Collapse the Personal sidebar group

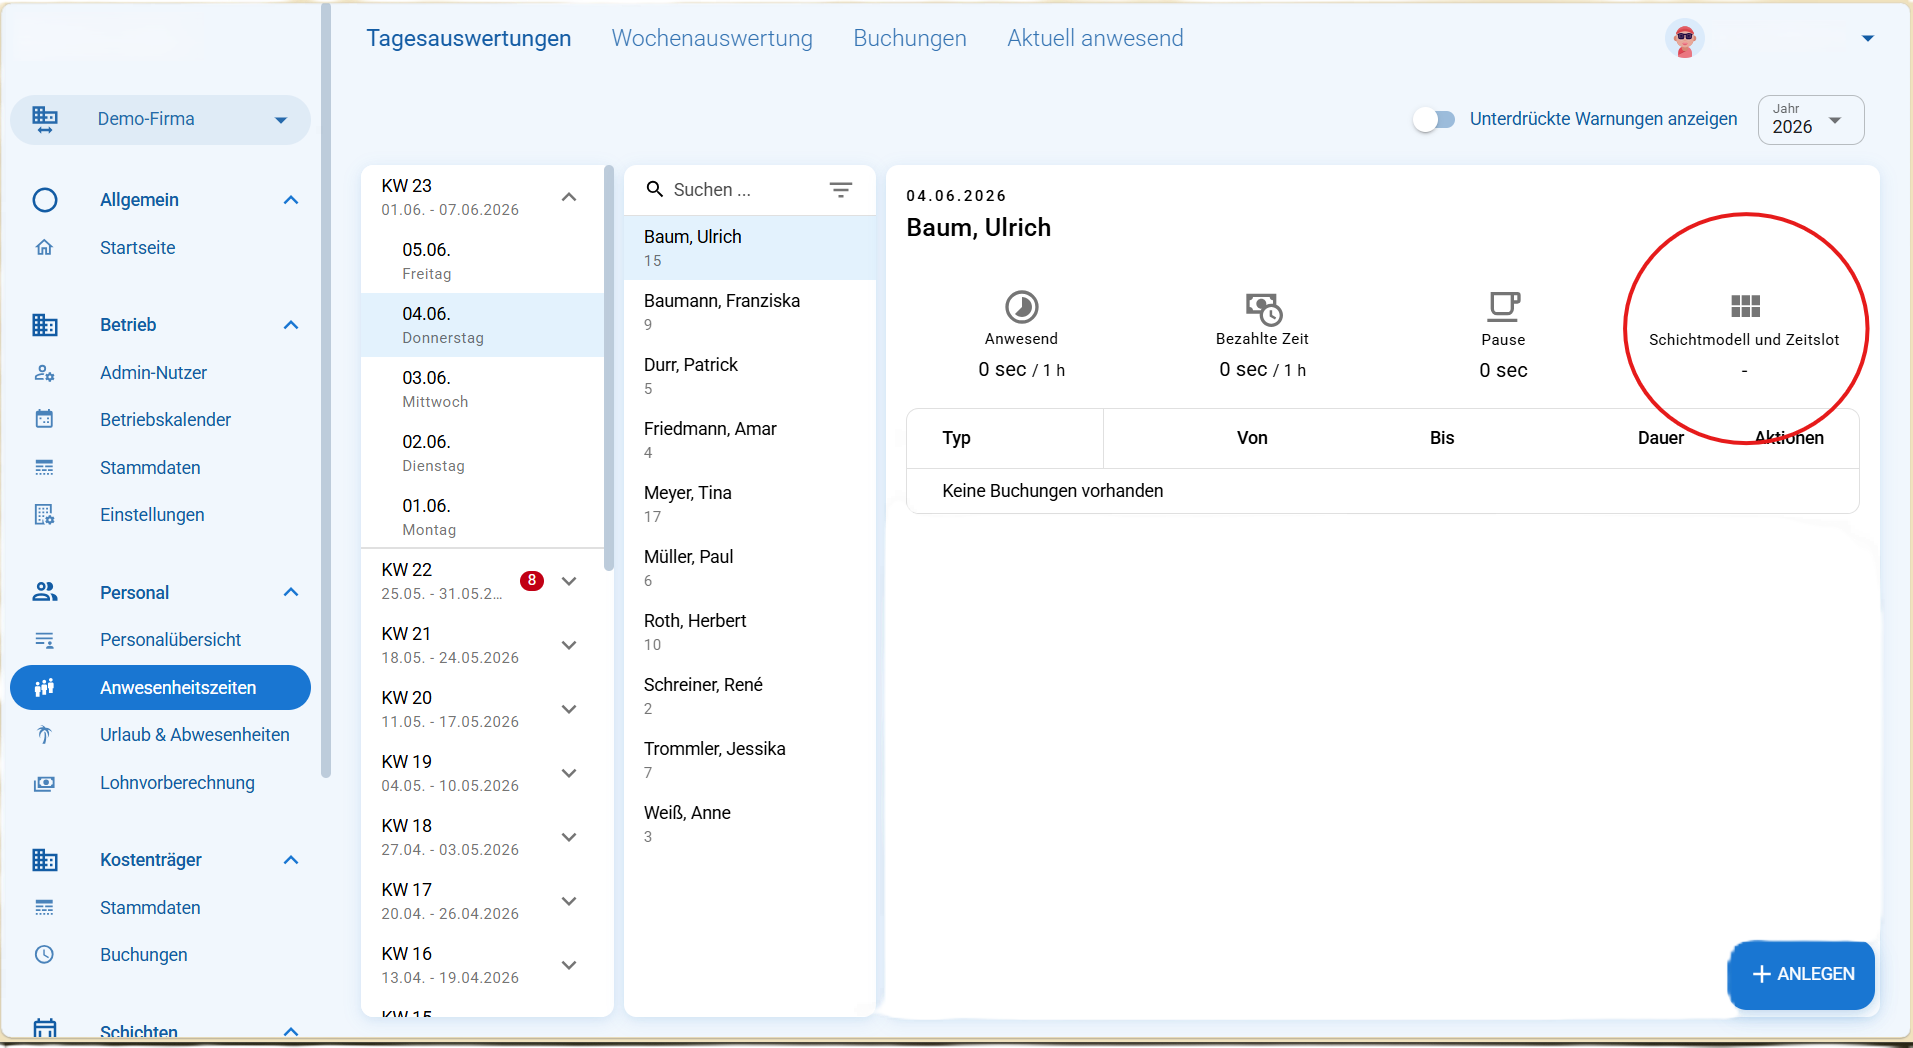[291, 592]
